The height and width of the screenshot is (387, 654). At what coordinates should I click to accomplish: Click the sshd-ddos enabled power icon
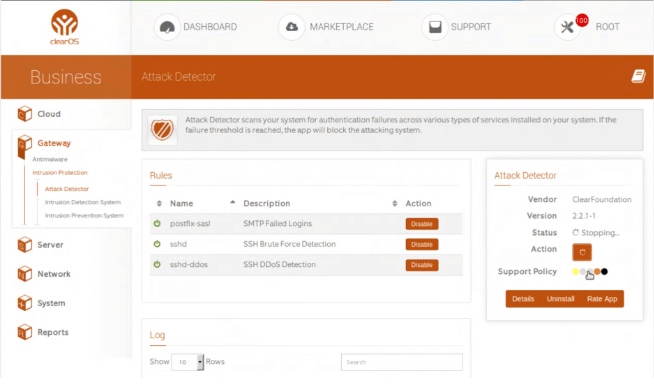(157, 264)
